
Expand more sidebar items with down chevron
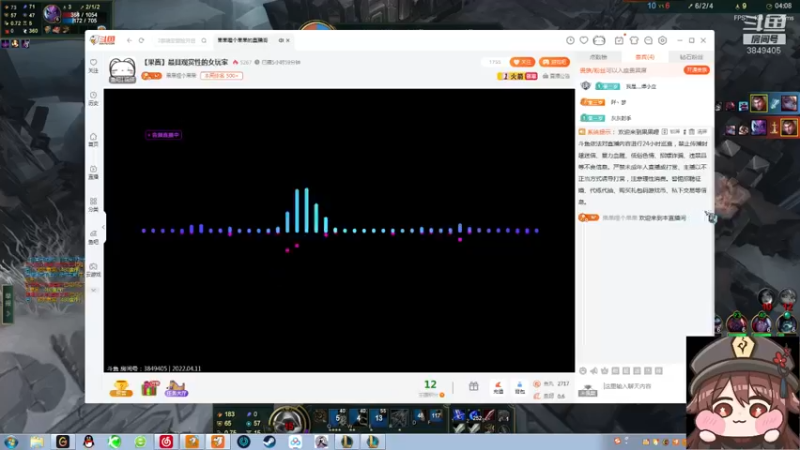click(93, 290)
